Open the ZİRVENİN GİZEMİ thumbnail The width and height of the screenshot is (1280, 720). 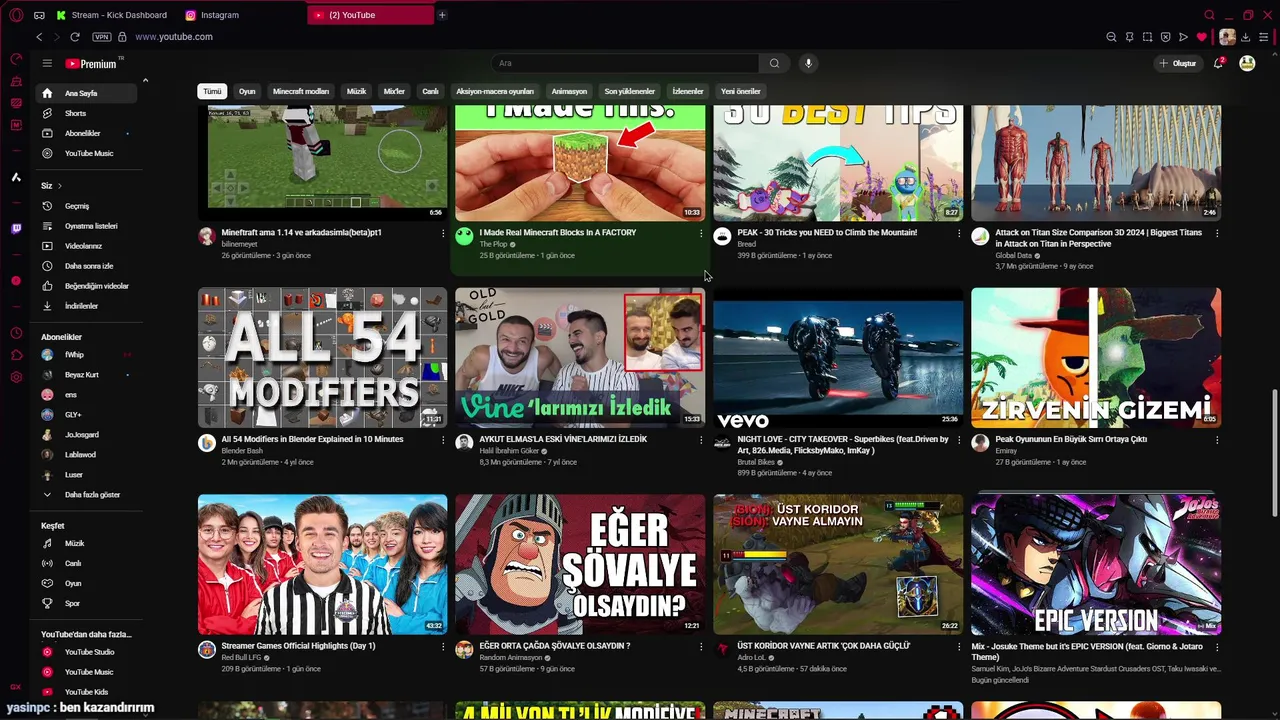pyautogui.click(x=1096, y=357)
